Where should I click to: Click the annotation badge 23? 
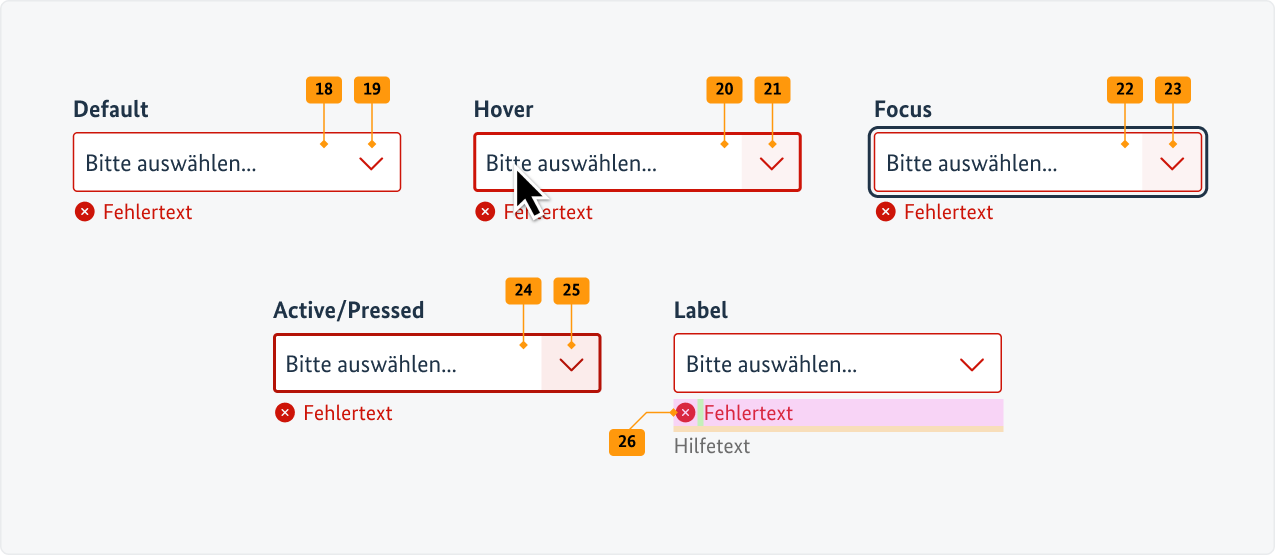click(x=1173, y=90)
